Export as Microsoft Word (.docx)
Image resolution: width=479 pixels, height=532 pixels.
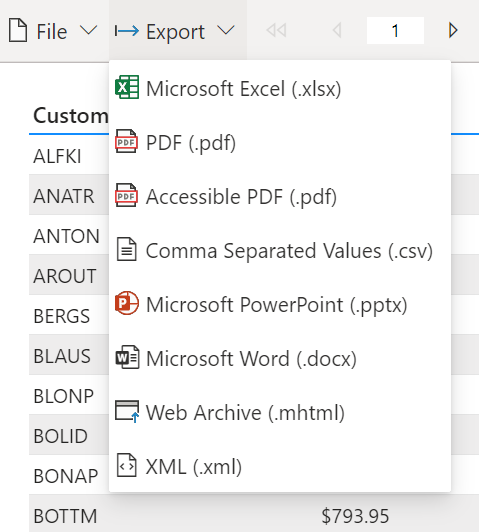tap(280, 358)
